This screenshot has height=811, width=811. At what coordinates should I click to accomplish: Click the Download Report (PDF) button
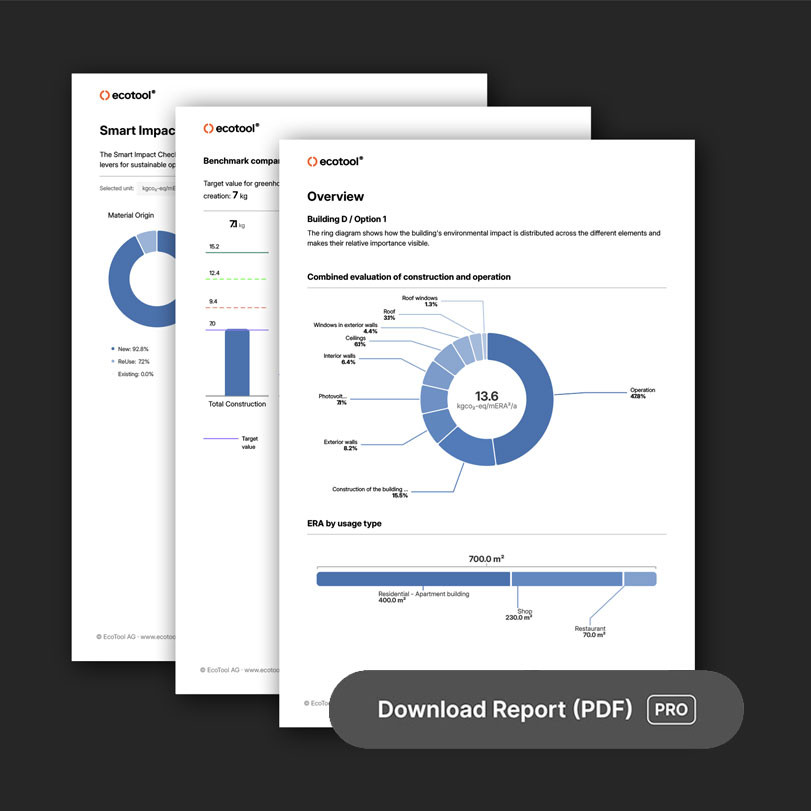536,709
